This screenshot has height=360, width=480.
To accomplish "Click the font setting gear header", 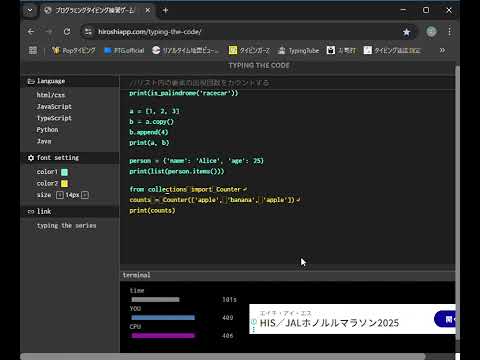I will coord(70,158).
